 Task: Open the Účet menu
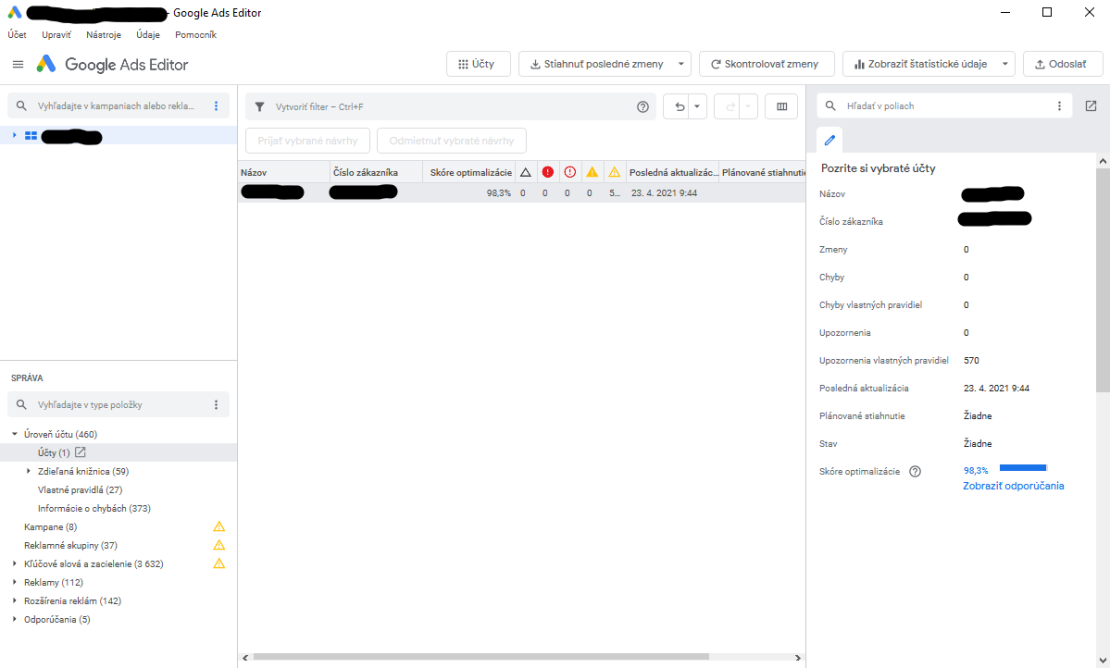[x=17, y=35]
